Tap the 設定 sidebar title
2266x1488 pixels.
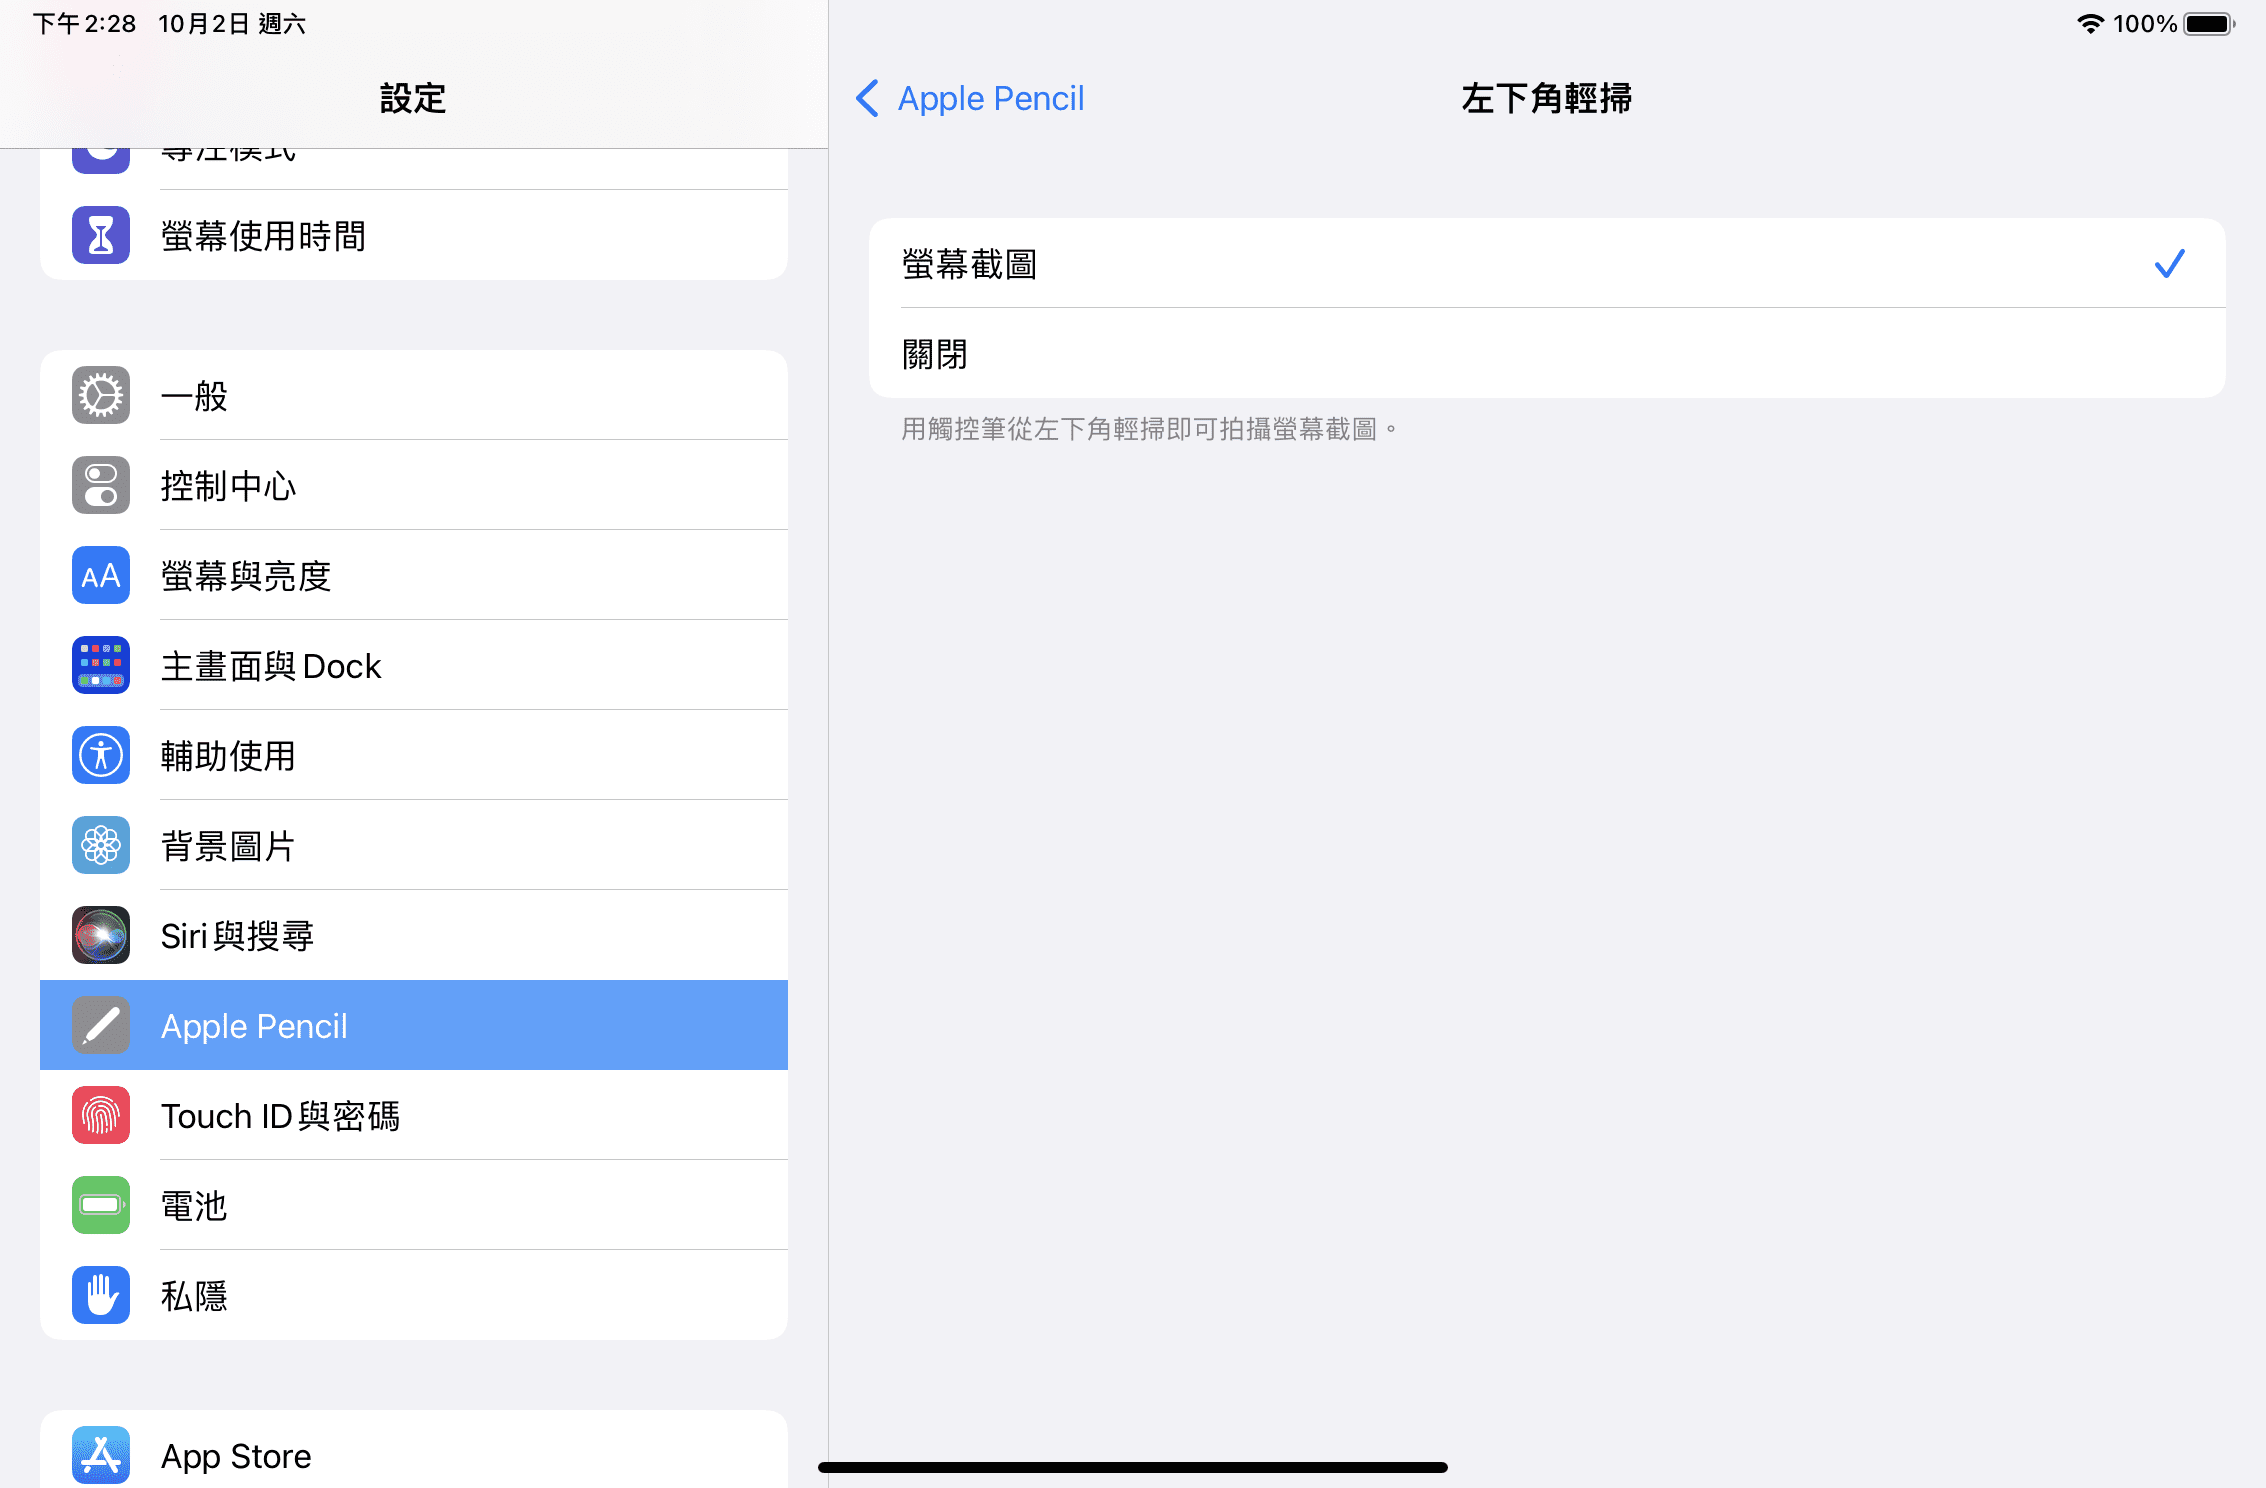click(x=413, y=98)
